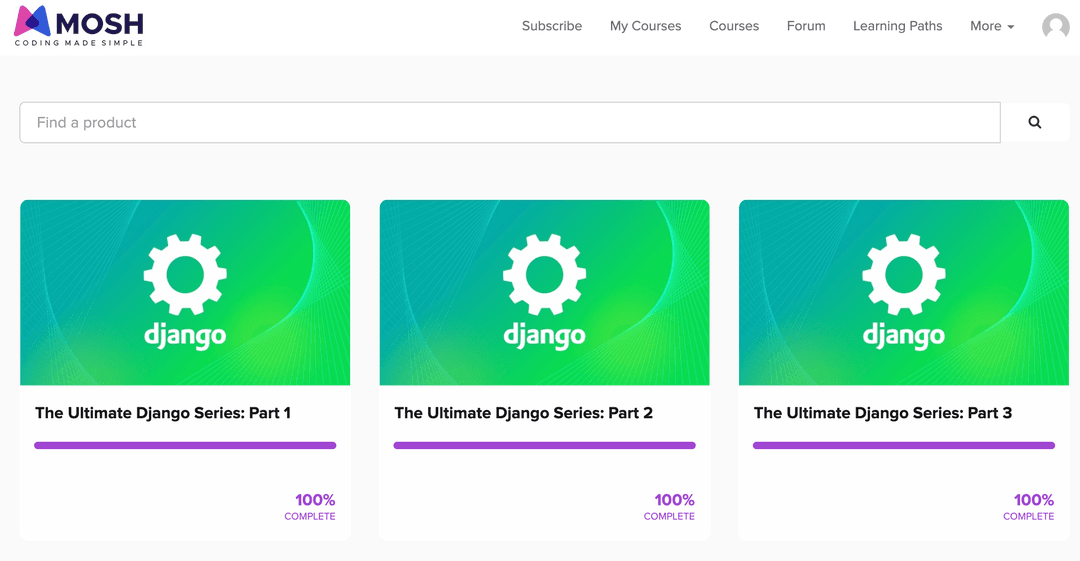
Task: Go to My Courses
Action: [x=645, y=26]
